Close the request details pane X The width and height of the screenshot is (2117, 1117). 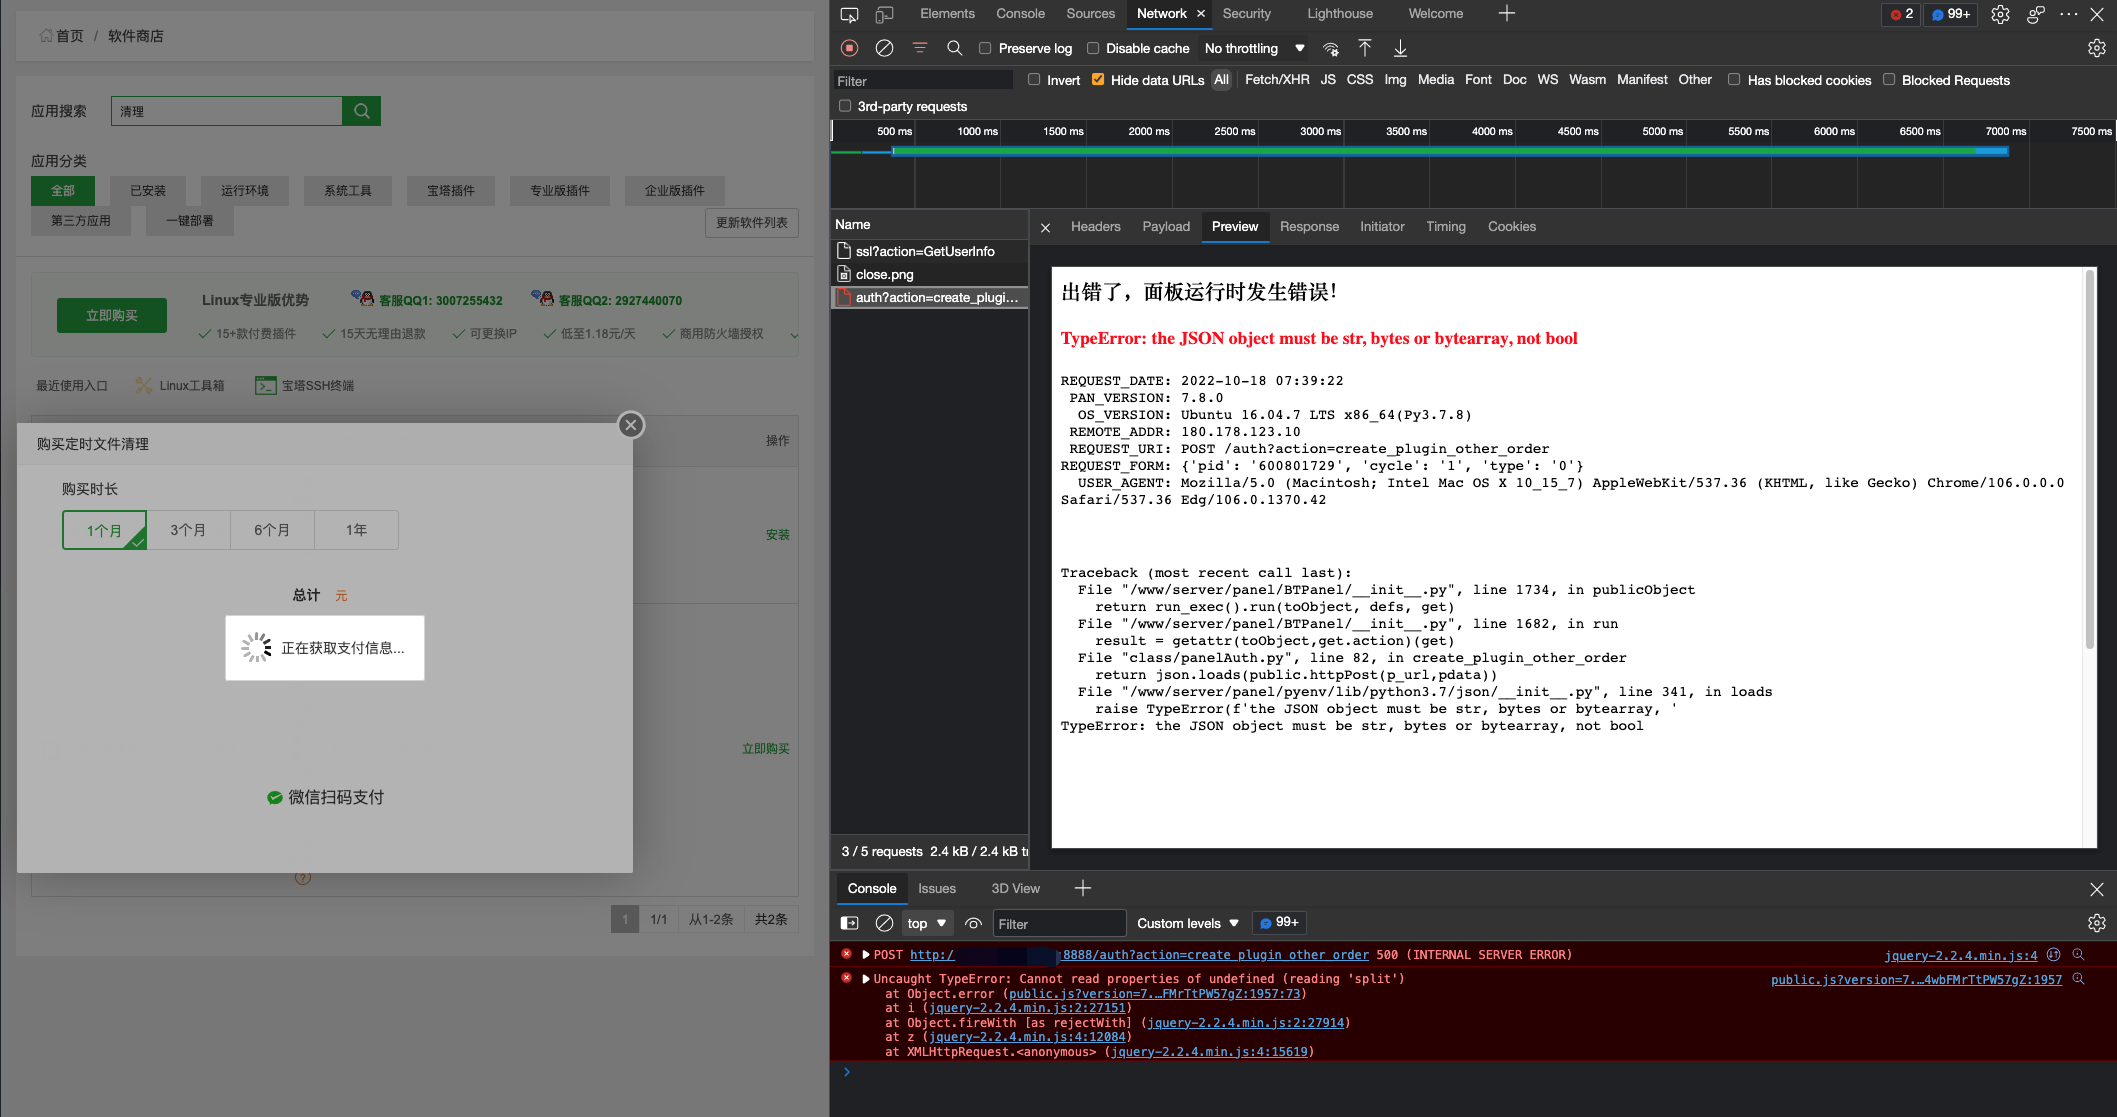click(1045, 227)
